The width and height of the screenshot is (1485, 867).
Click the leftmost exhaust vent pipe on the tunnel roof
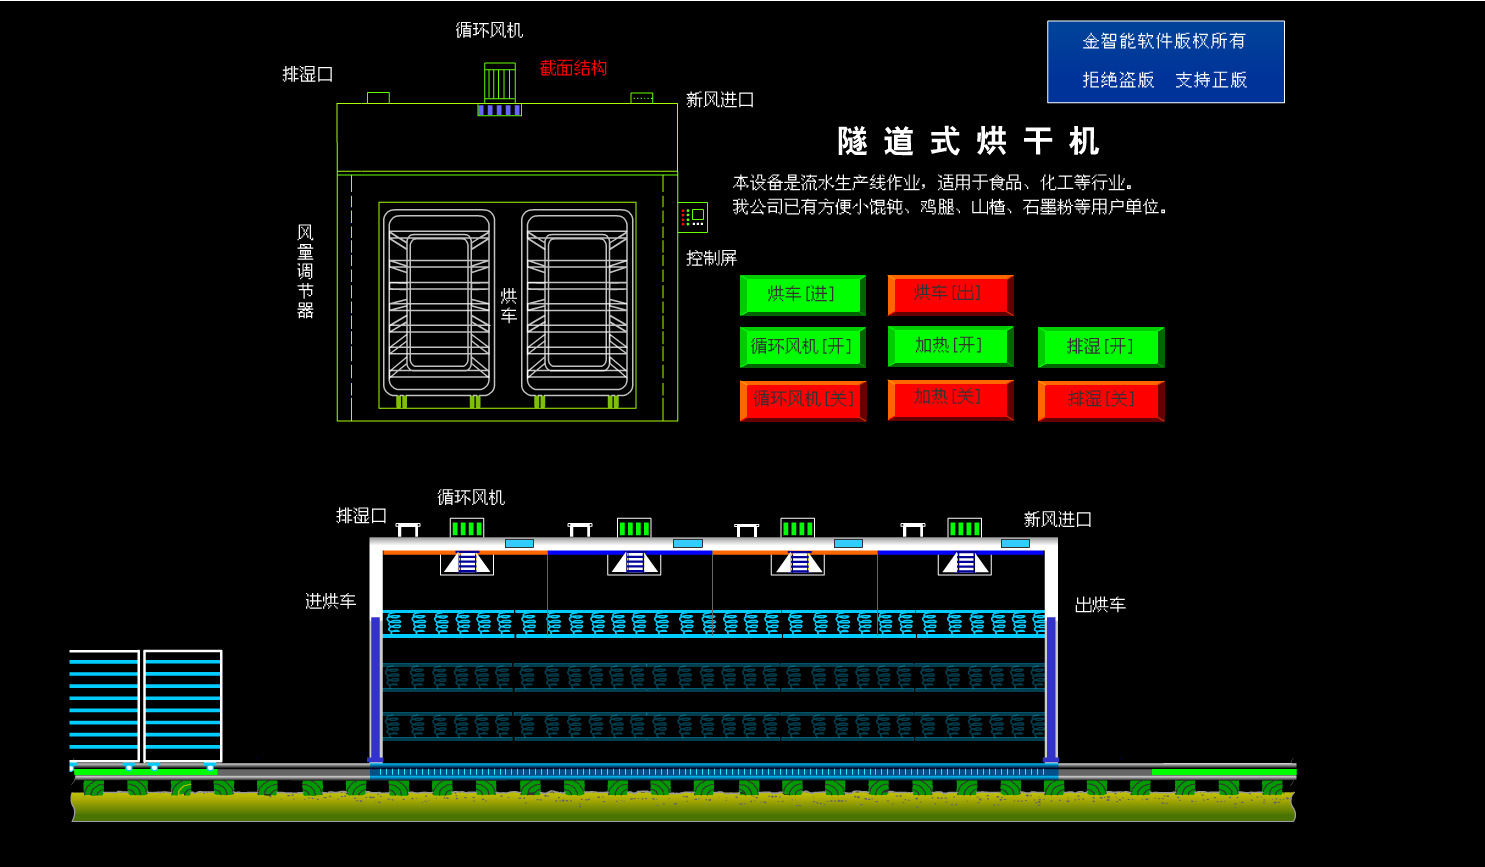point(408,530)
